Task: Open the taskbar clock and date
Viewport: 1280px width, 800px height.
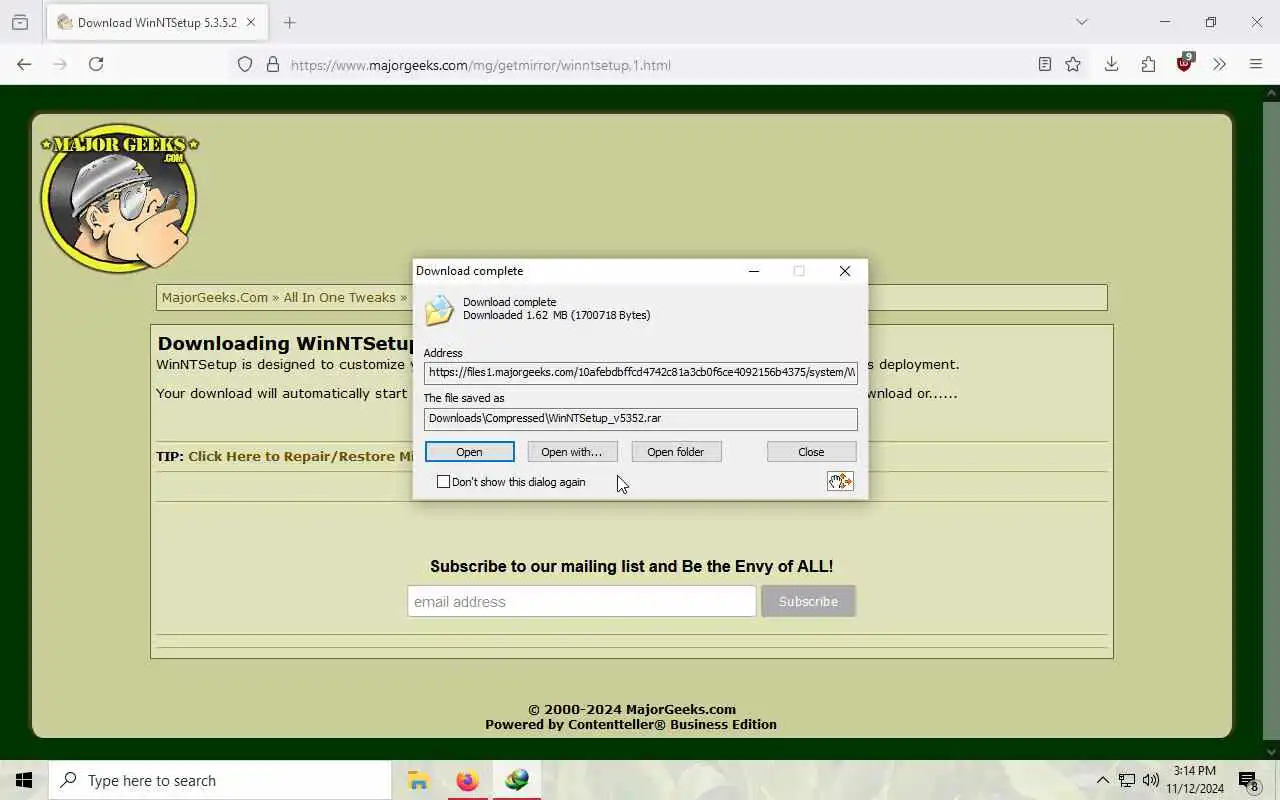Action: pos(1194,780)
